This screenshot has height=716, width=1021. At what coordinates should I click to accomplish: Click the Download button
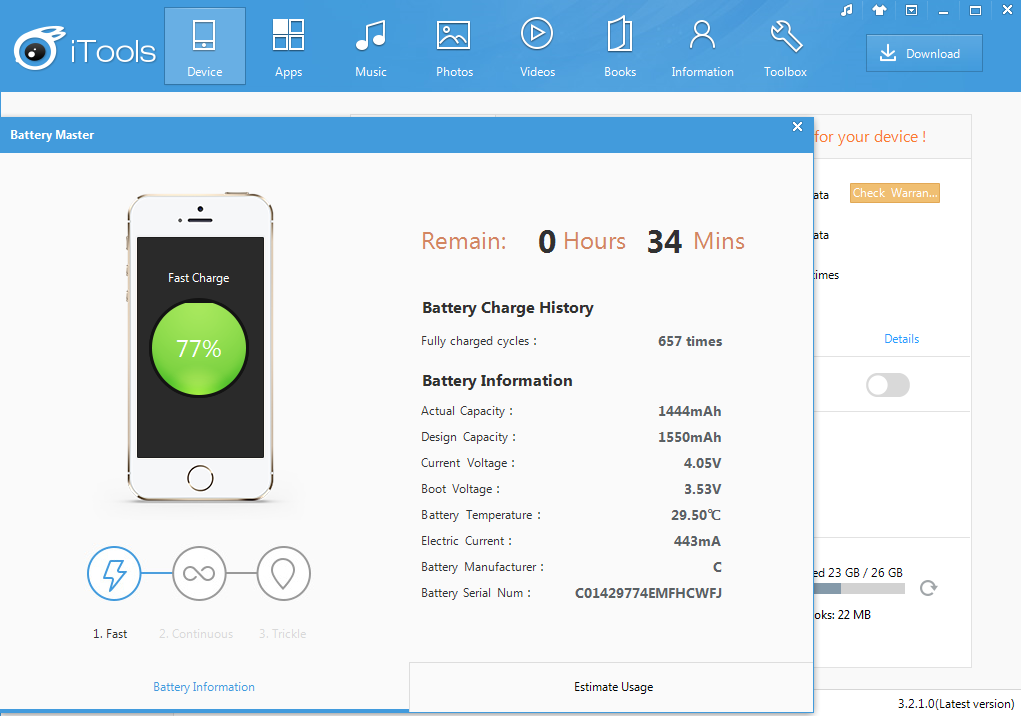pos(924,53)
